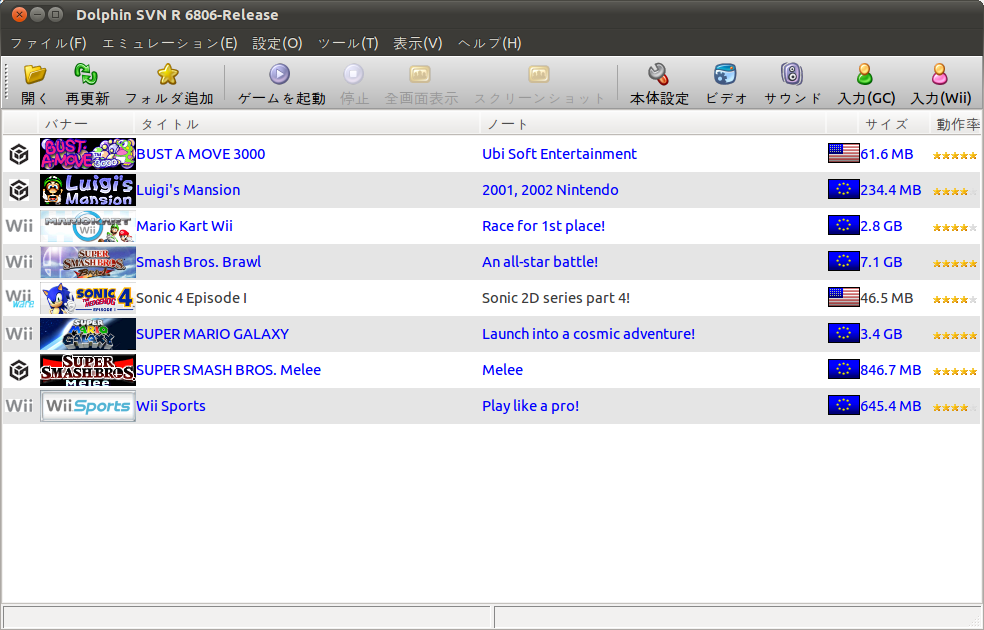Sort list by バナー column header

[x=86, y=124]
